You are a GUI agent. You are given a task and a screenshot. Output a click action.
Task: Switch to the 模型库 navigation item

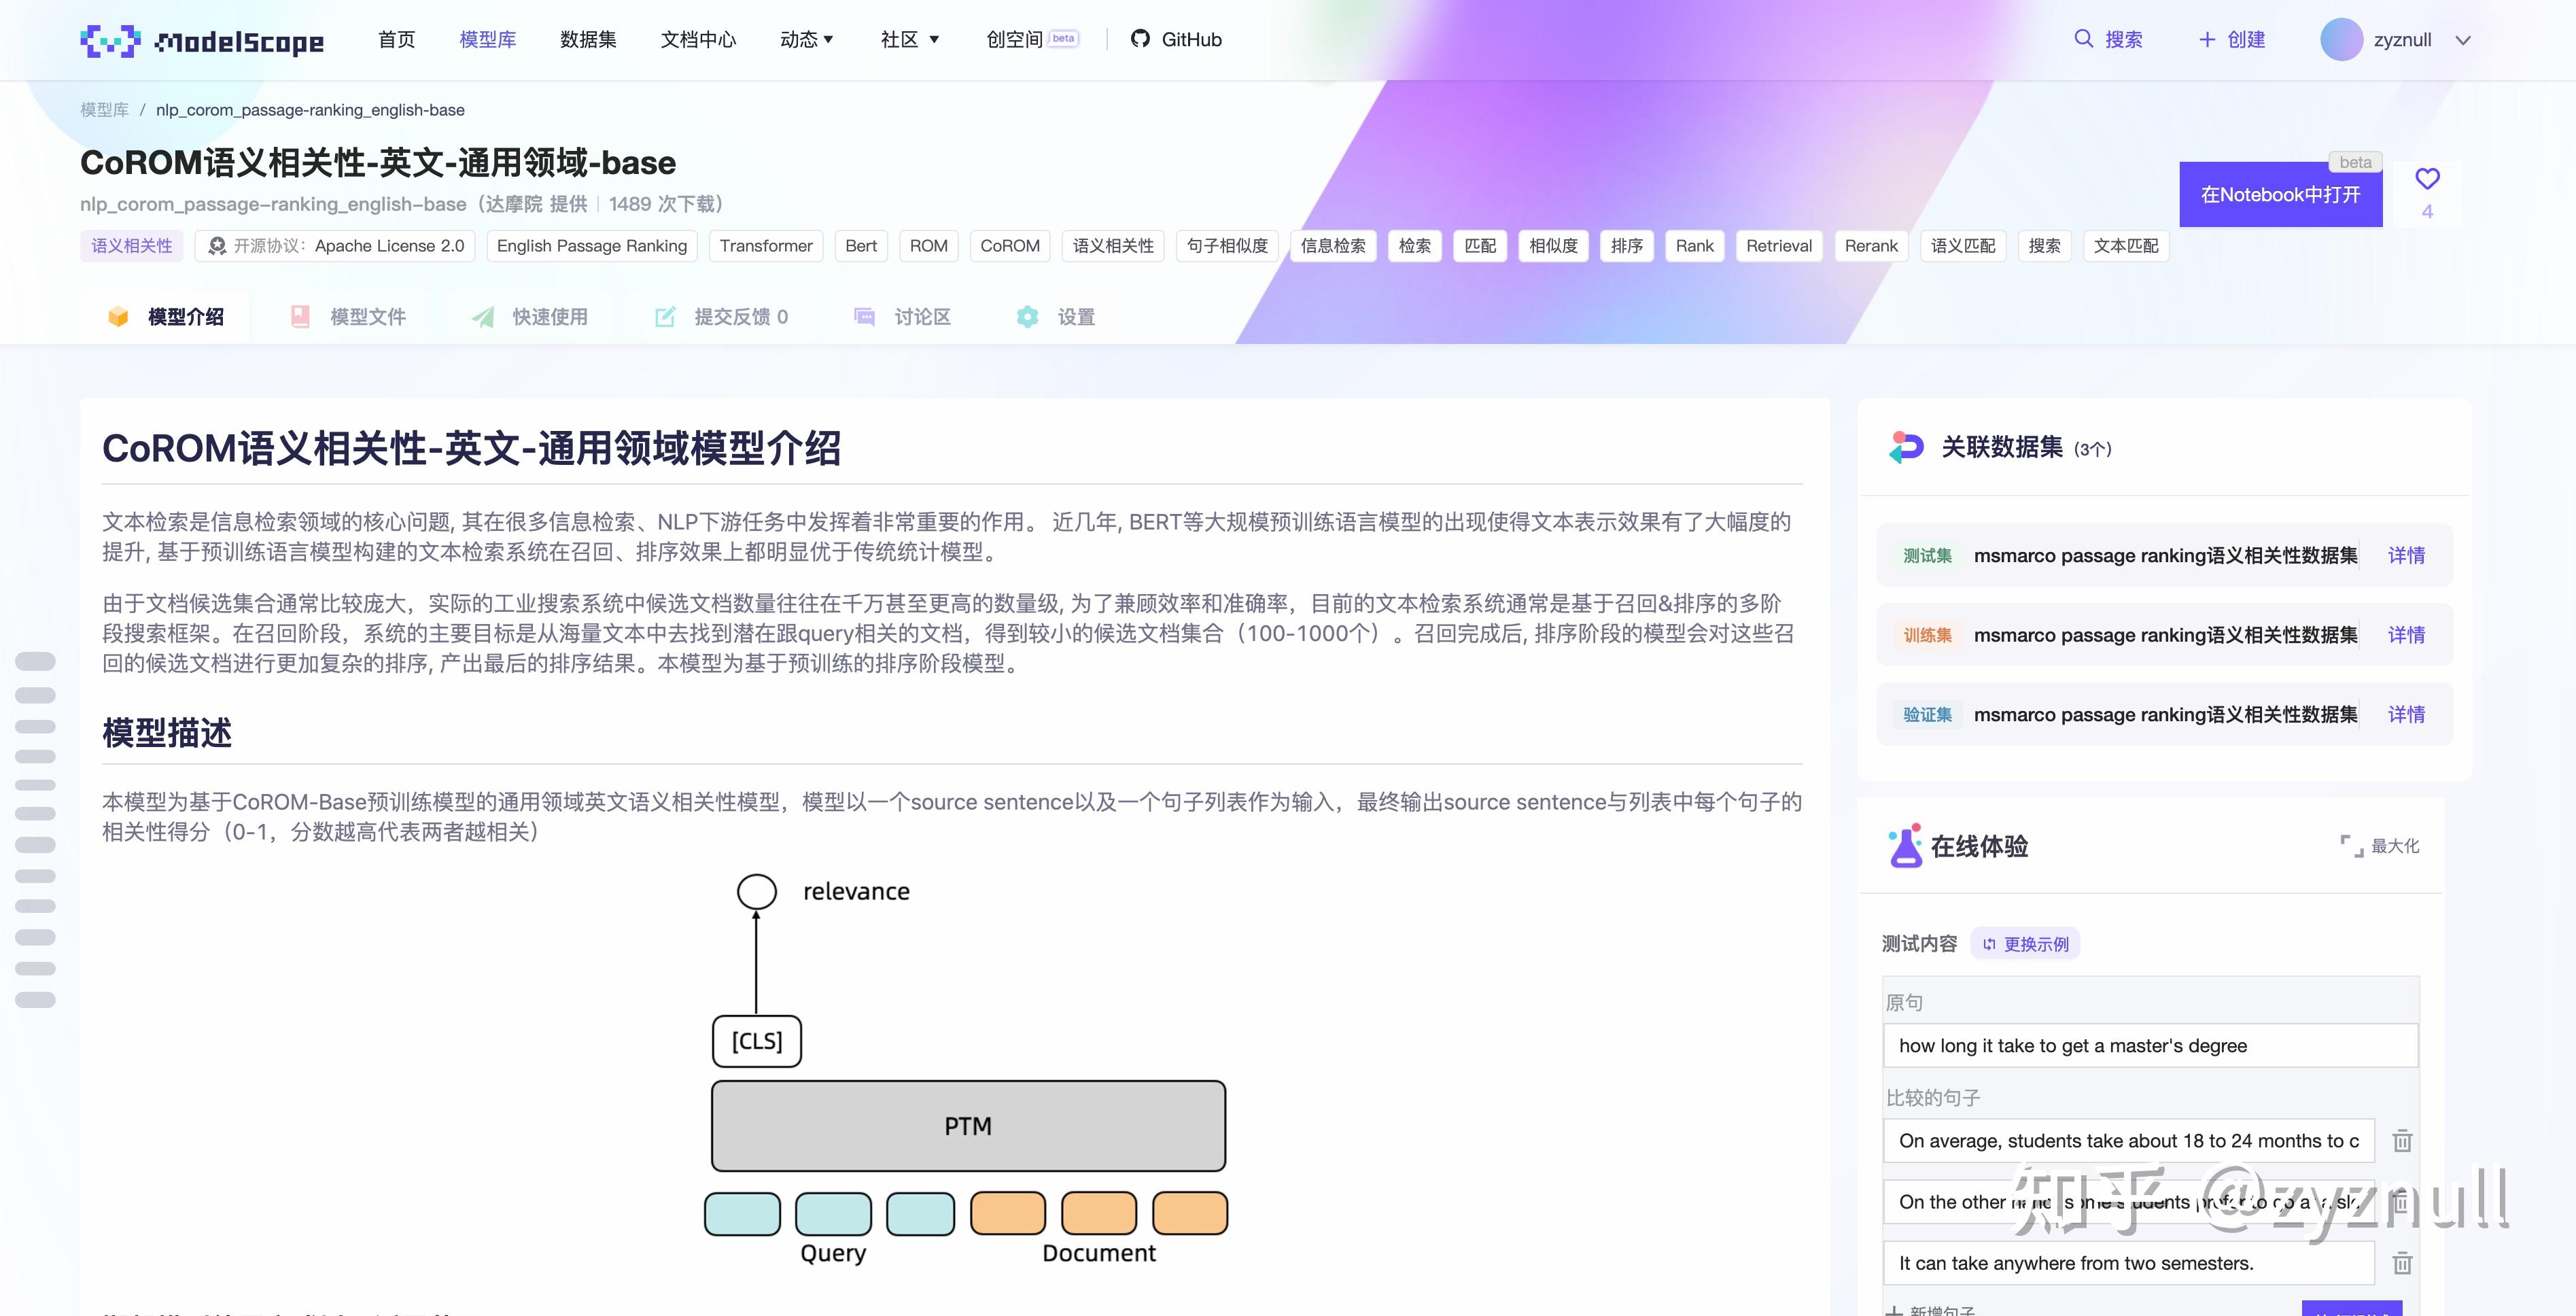(488, 39)
